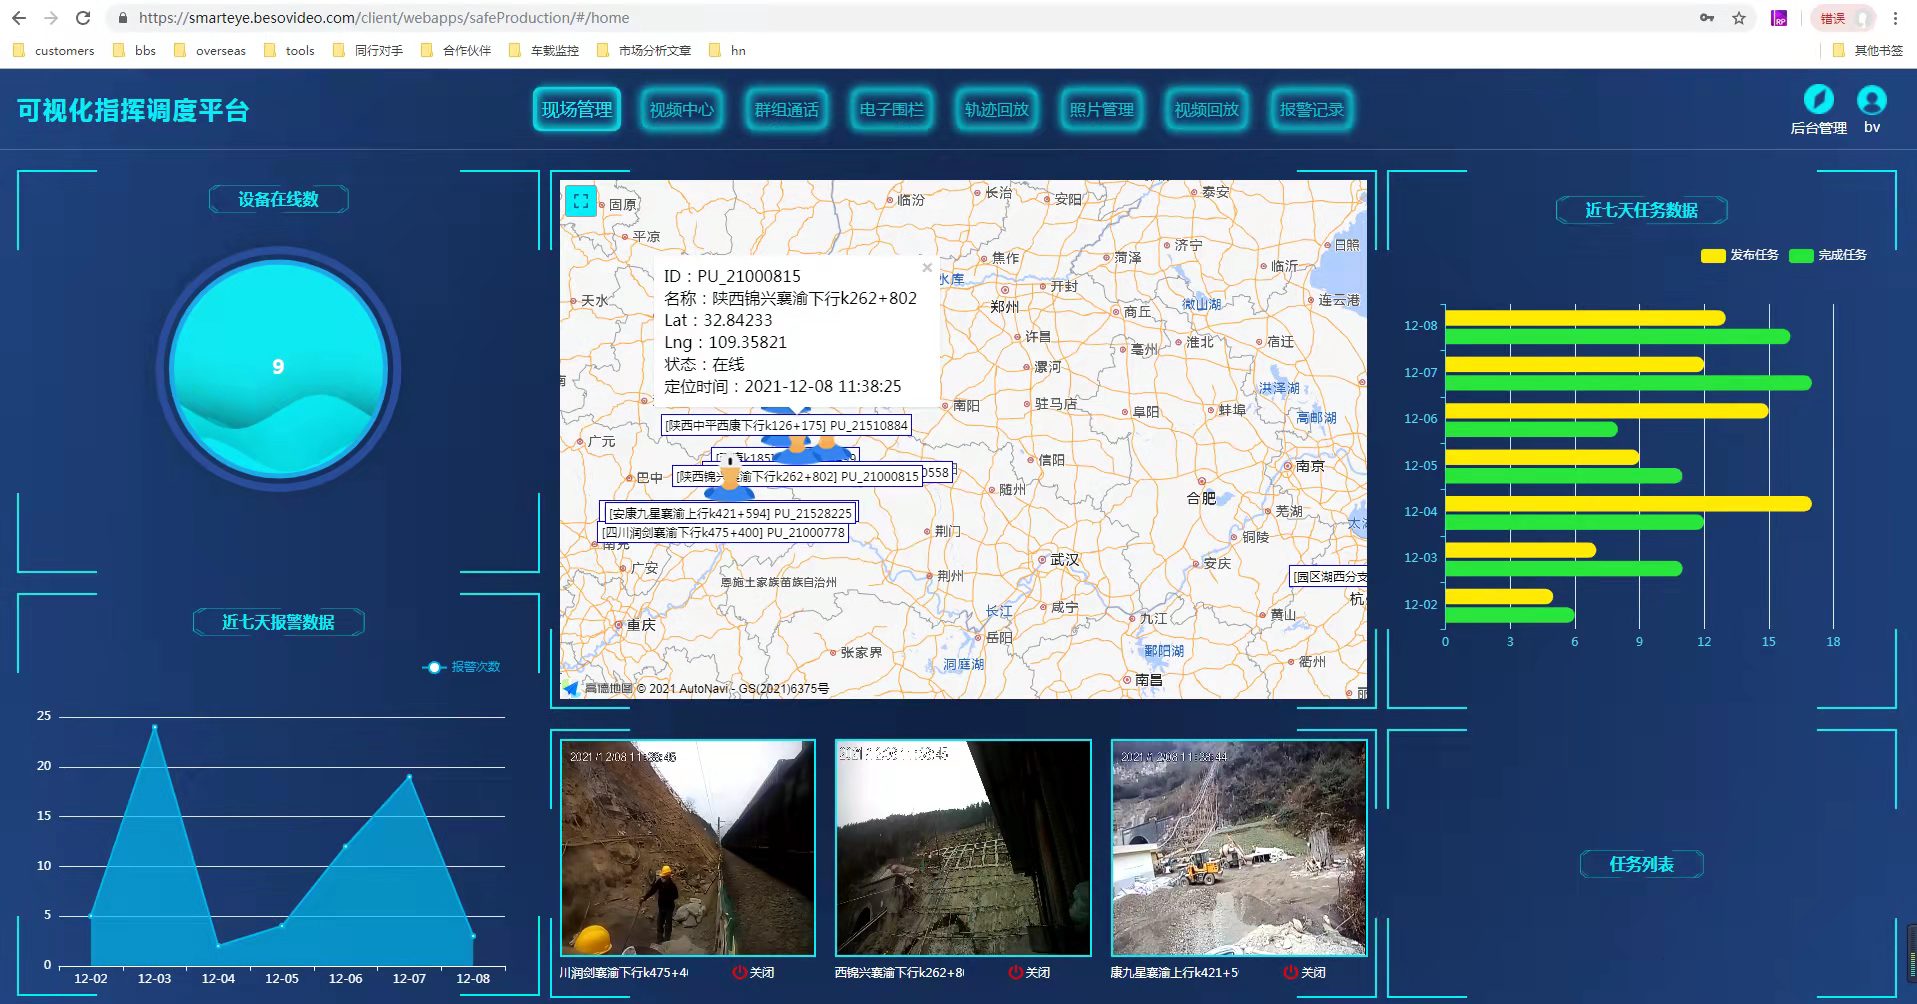Click the saved password key icon
Viewport: 1917px width, 1004px height.
[1706, 18]
